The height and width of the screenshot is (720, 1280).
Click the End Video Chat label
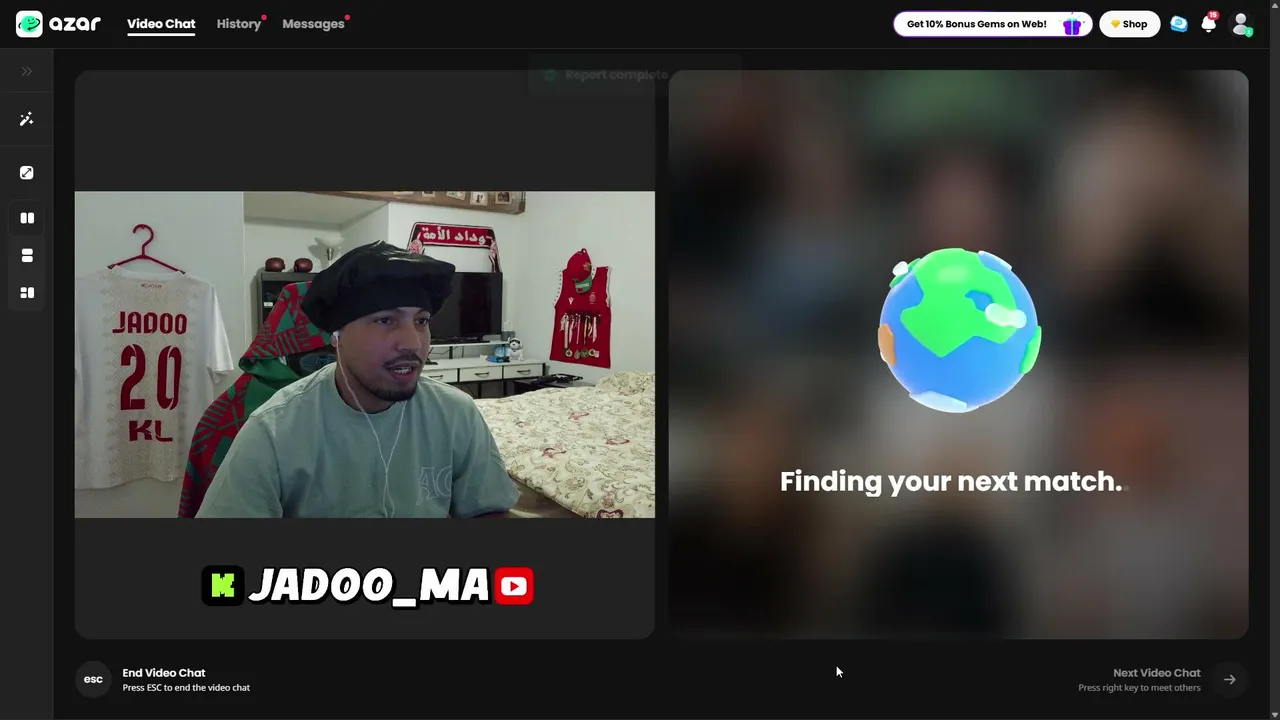tap(164, 673)
